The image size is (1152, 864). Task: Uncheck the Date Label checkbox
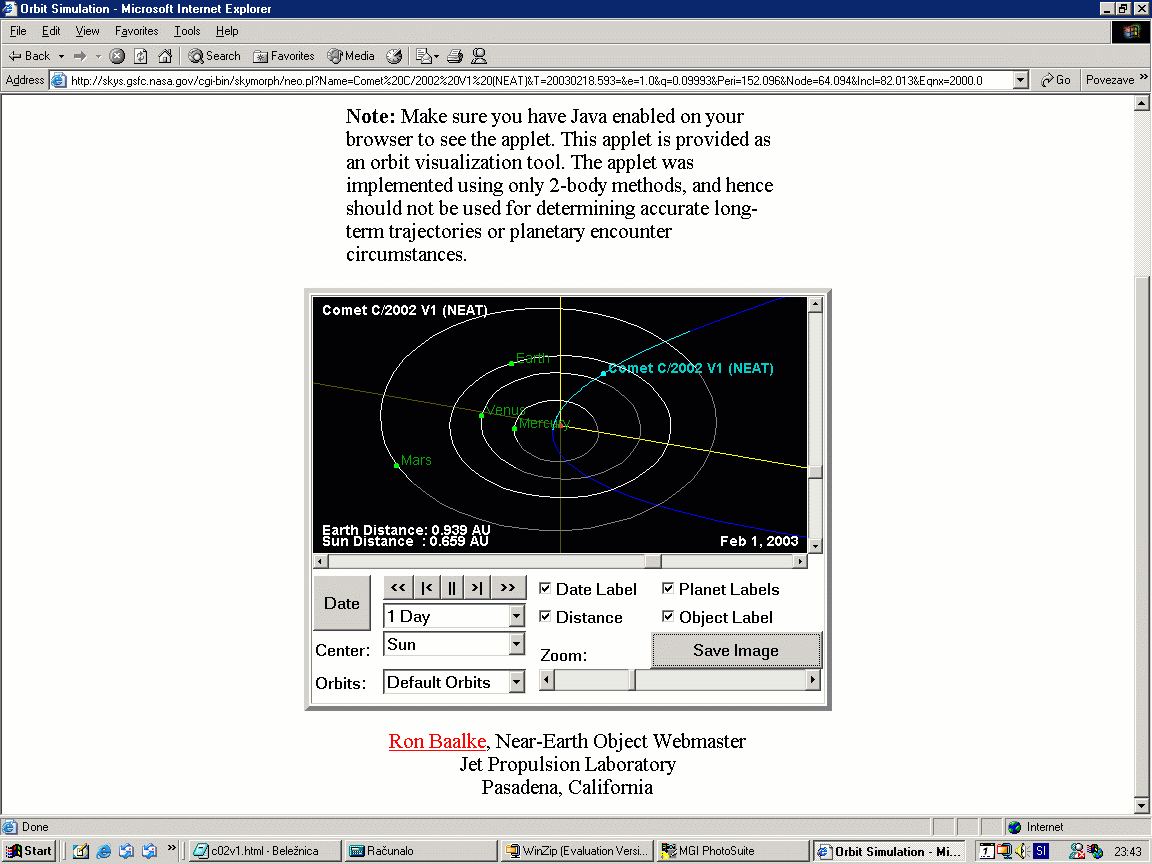(545, 589)
